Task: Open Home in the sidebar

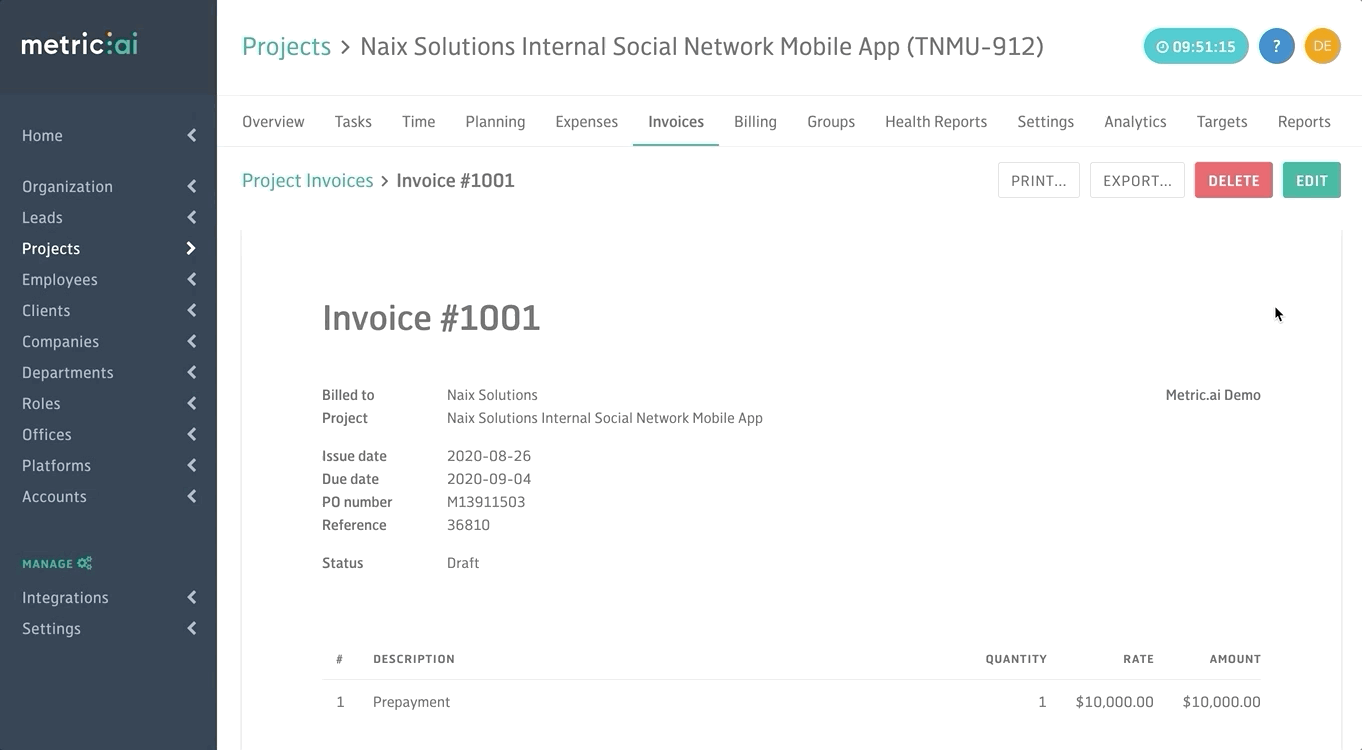Action: (42, 135)
